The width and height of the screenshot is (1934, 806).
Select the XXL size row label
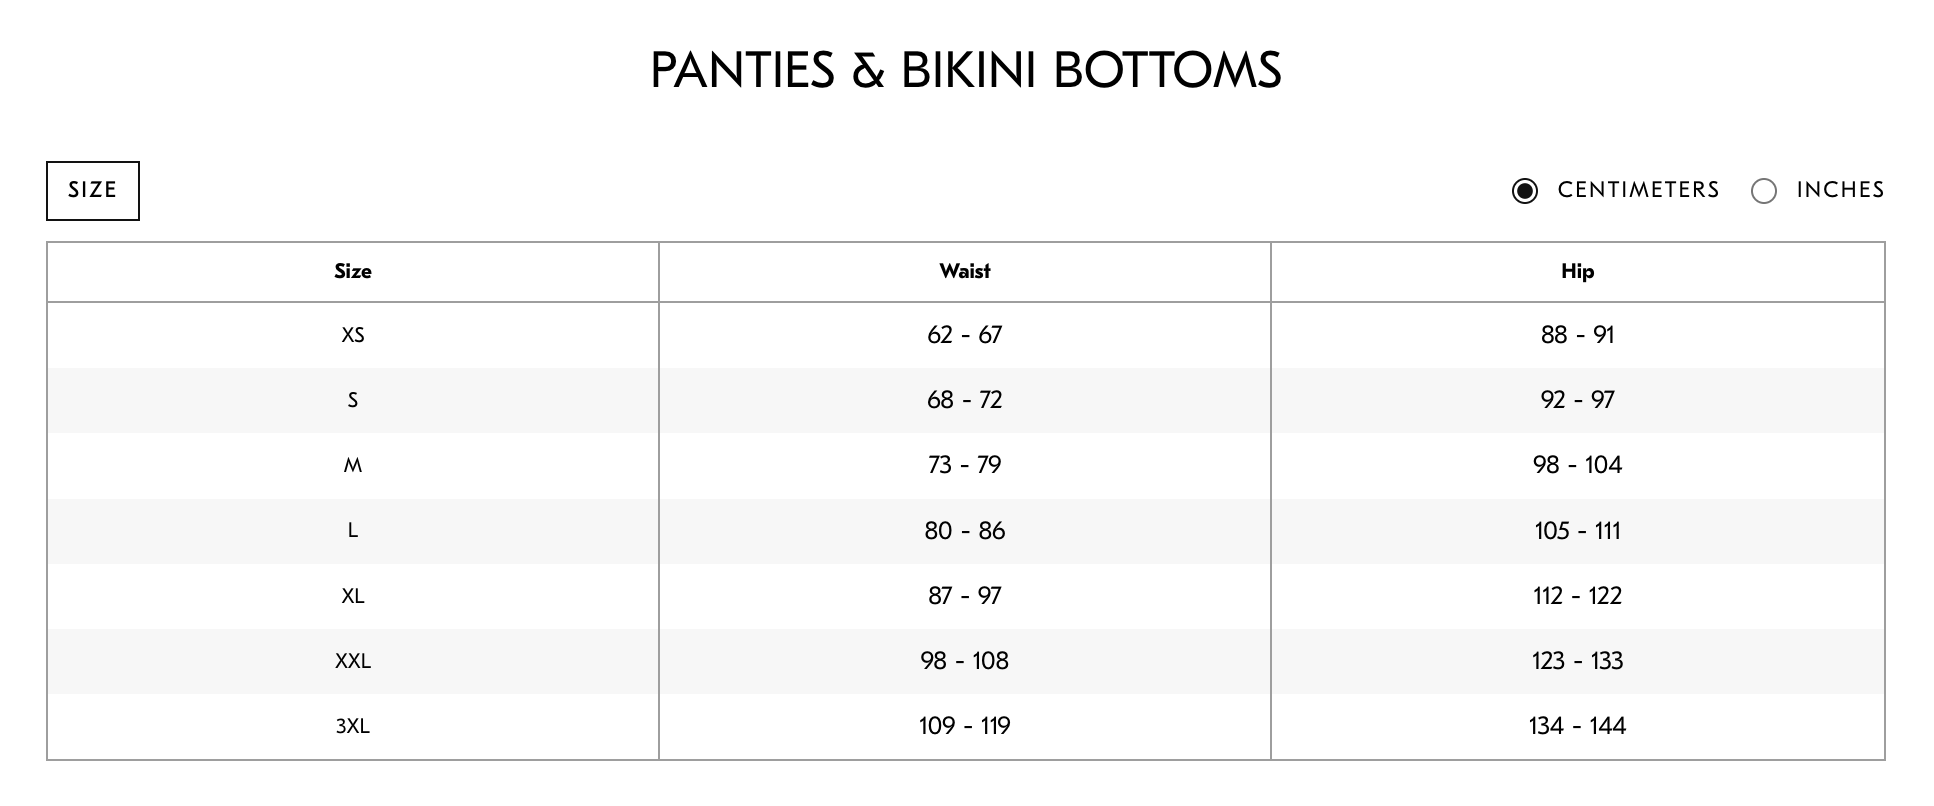point(353,661)
